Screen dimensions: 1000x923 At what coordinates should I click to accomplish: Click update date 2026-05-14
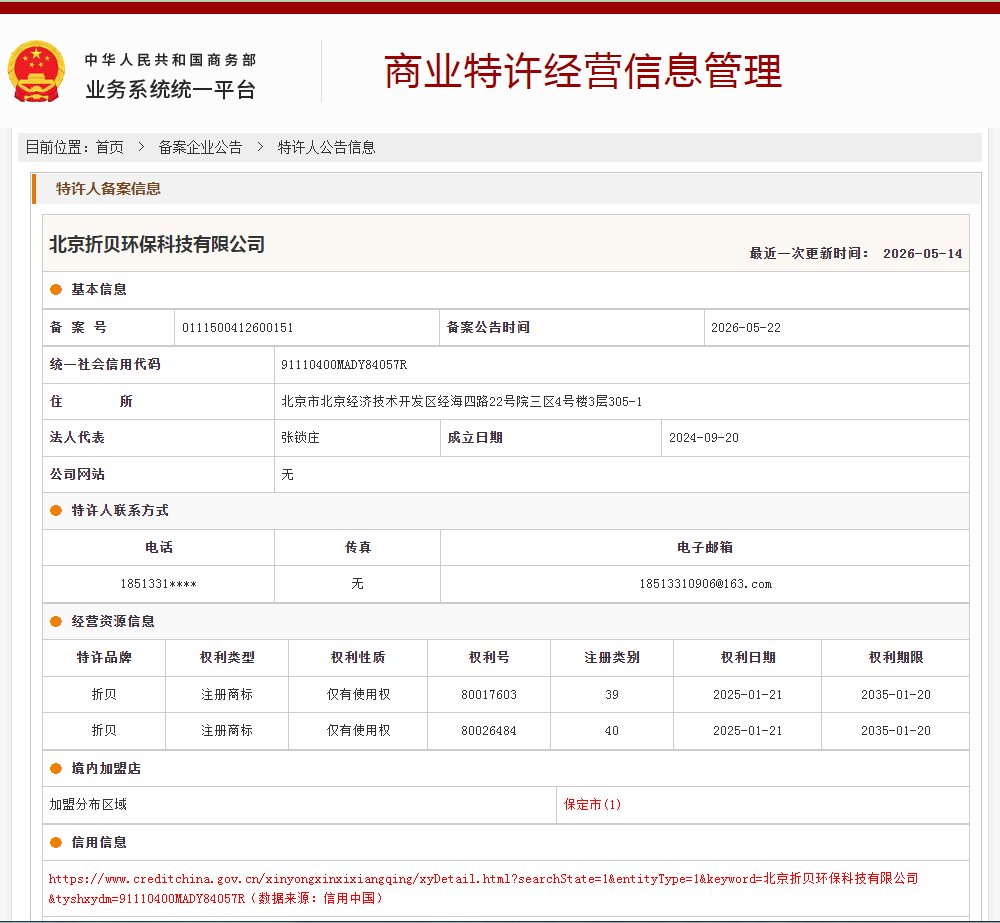click(922, 253)
